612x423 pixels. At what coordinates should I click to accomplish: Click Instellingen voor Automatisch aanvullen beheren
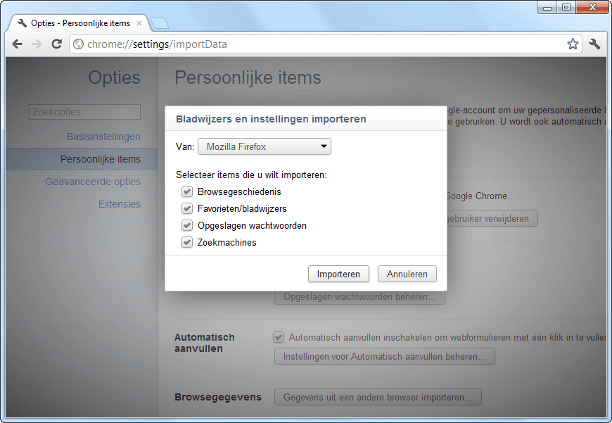pyautogui.click(x=384, y=357)
